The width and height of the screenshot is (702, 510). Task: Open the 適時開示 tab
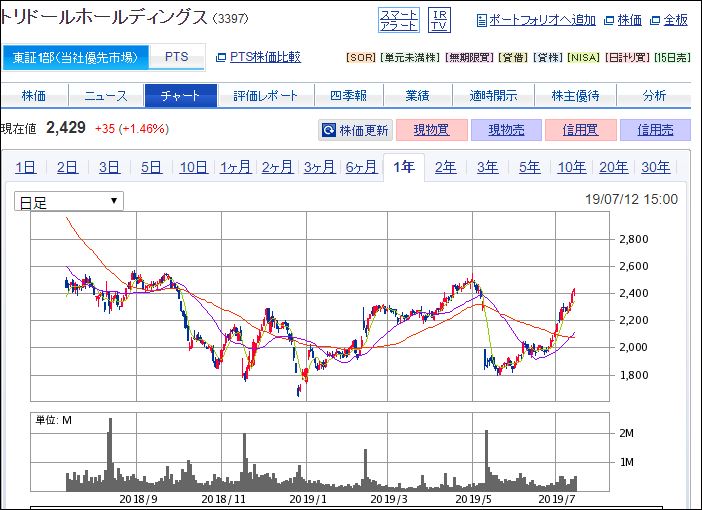(493, 95)
